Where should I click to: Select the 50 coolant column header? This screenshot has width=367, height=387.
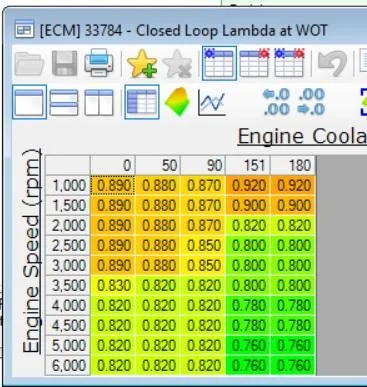(x=158, y=165)
